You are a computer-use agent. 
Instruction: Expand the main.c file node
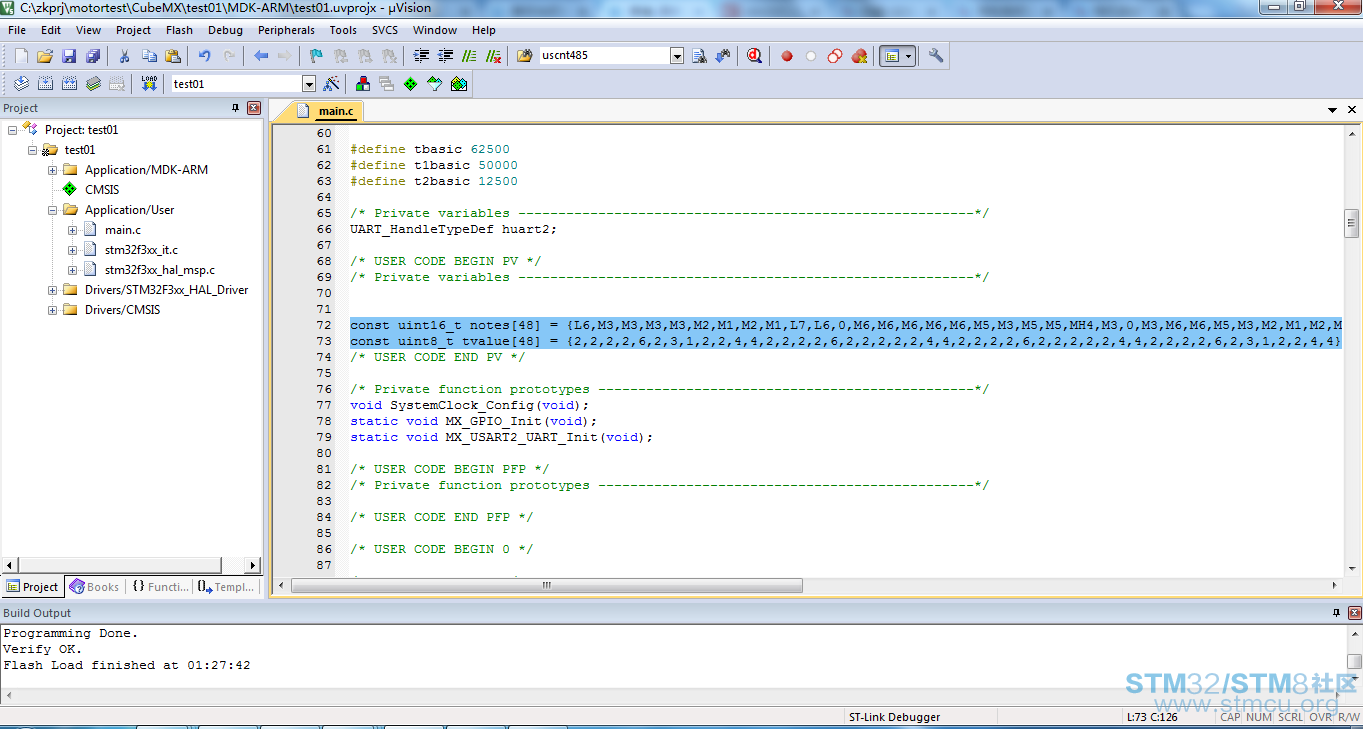pos(72,230)
